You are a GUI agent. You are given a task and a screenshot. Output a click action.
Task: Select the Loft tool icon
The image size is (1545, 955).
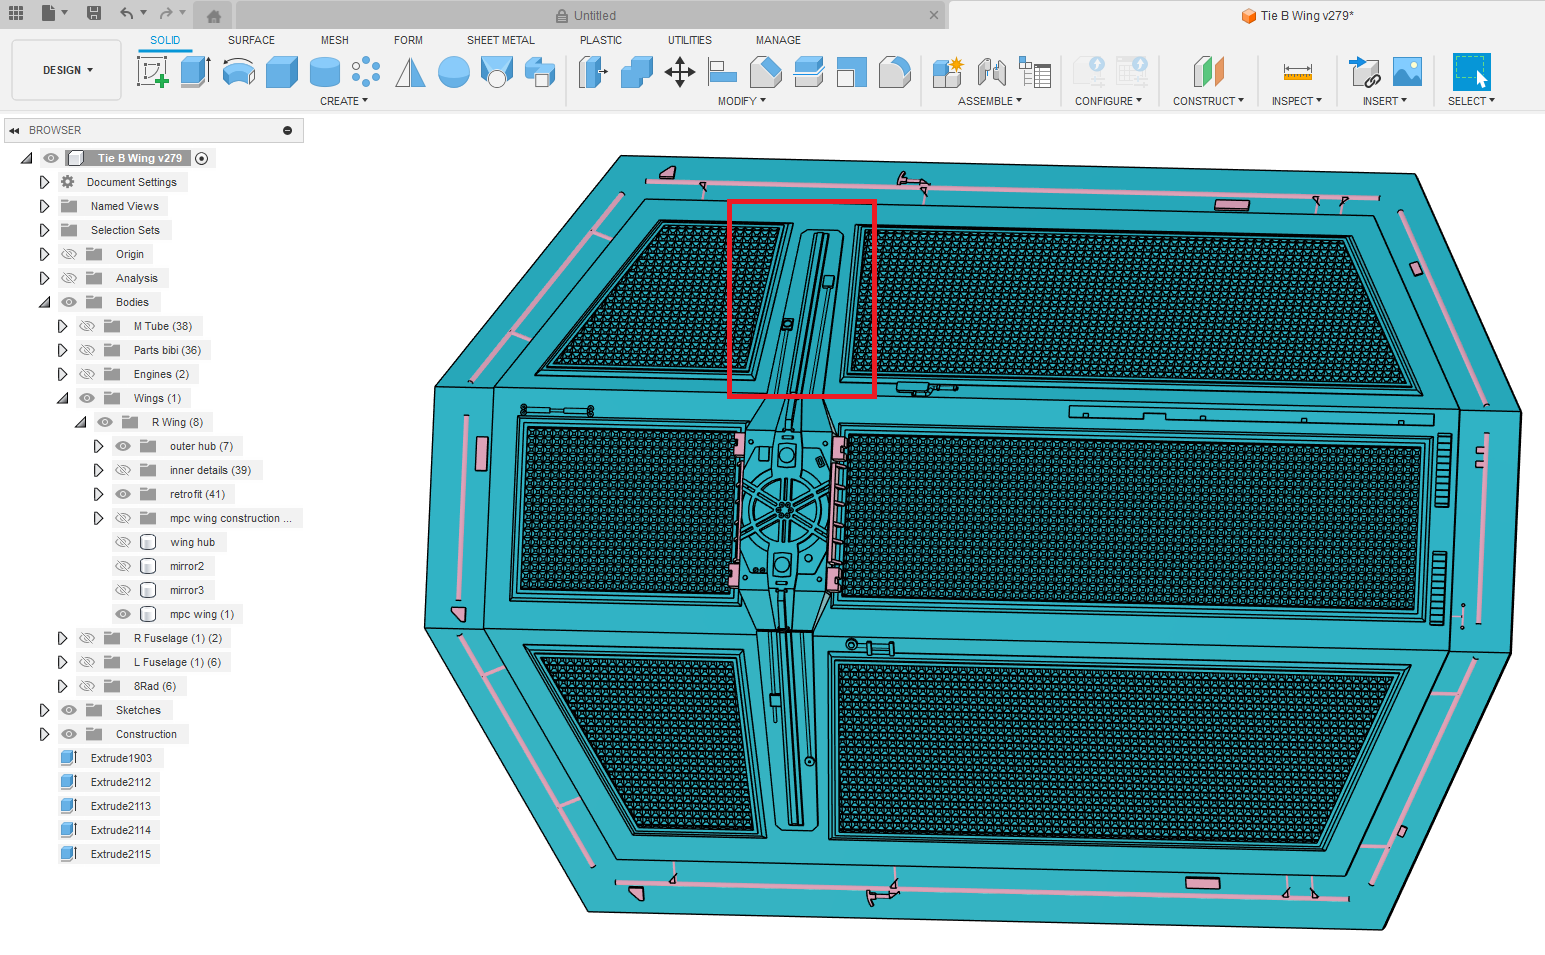point(496,72)
